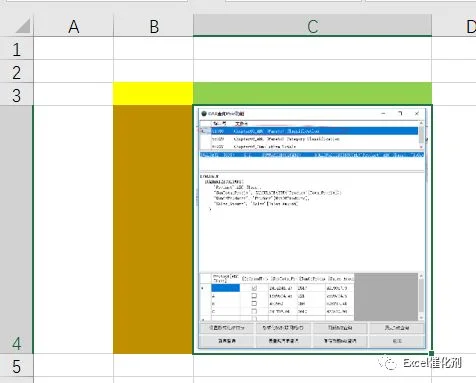
Task: Click the yellow cell B3
Action: point(153,94)
